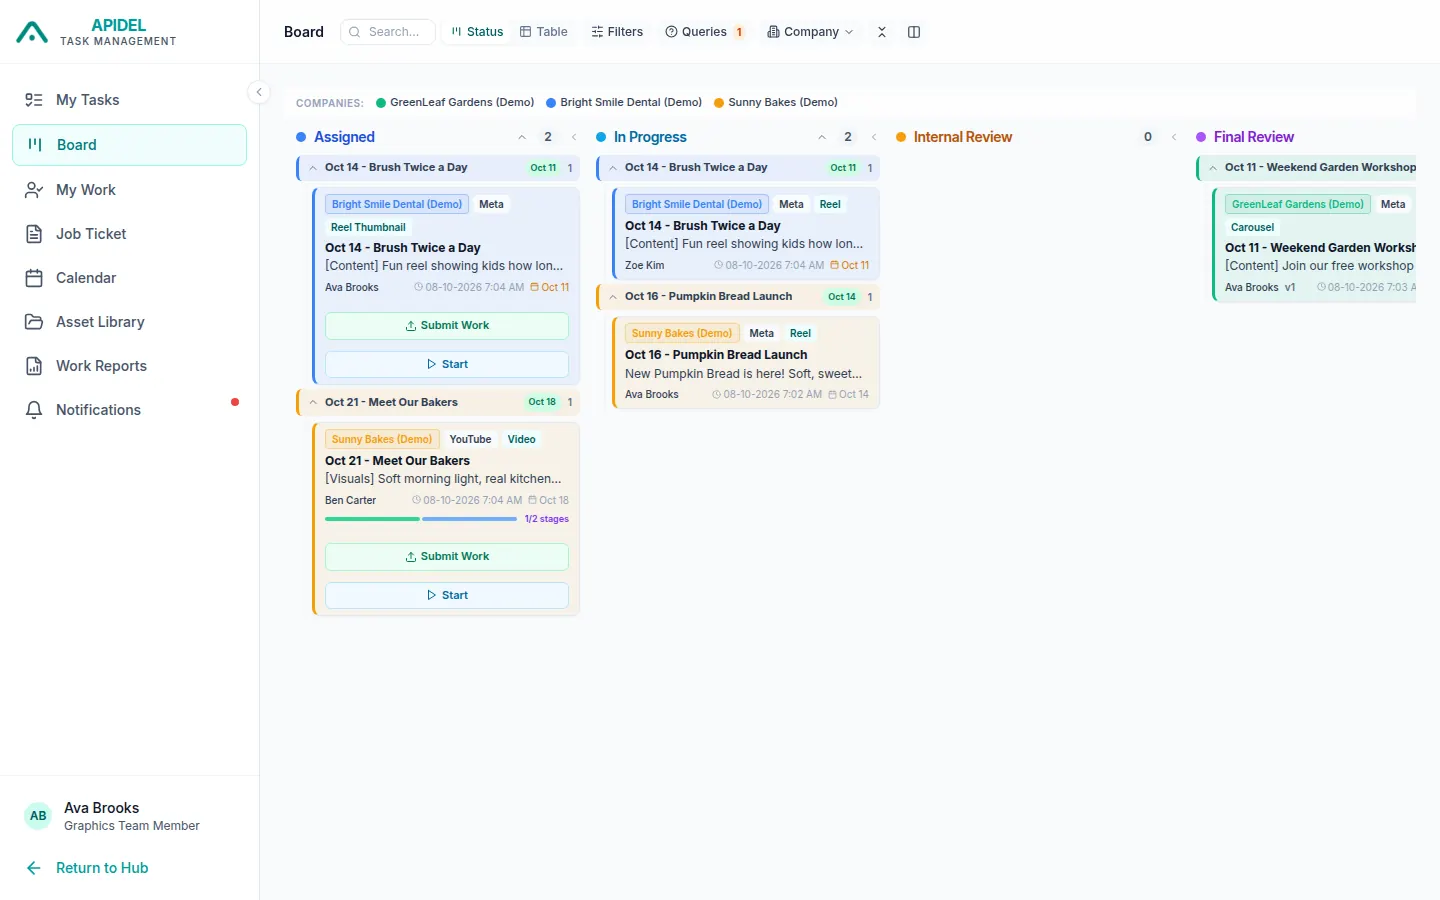1440x900 pixels.
Task: Collapse the sidebar with the chevron button
Action: pos(259,92)
